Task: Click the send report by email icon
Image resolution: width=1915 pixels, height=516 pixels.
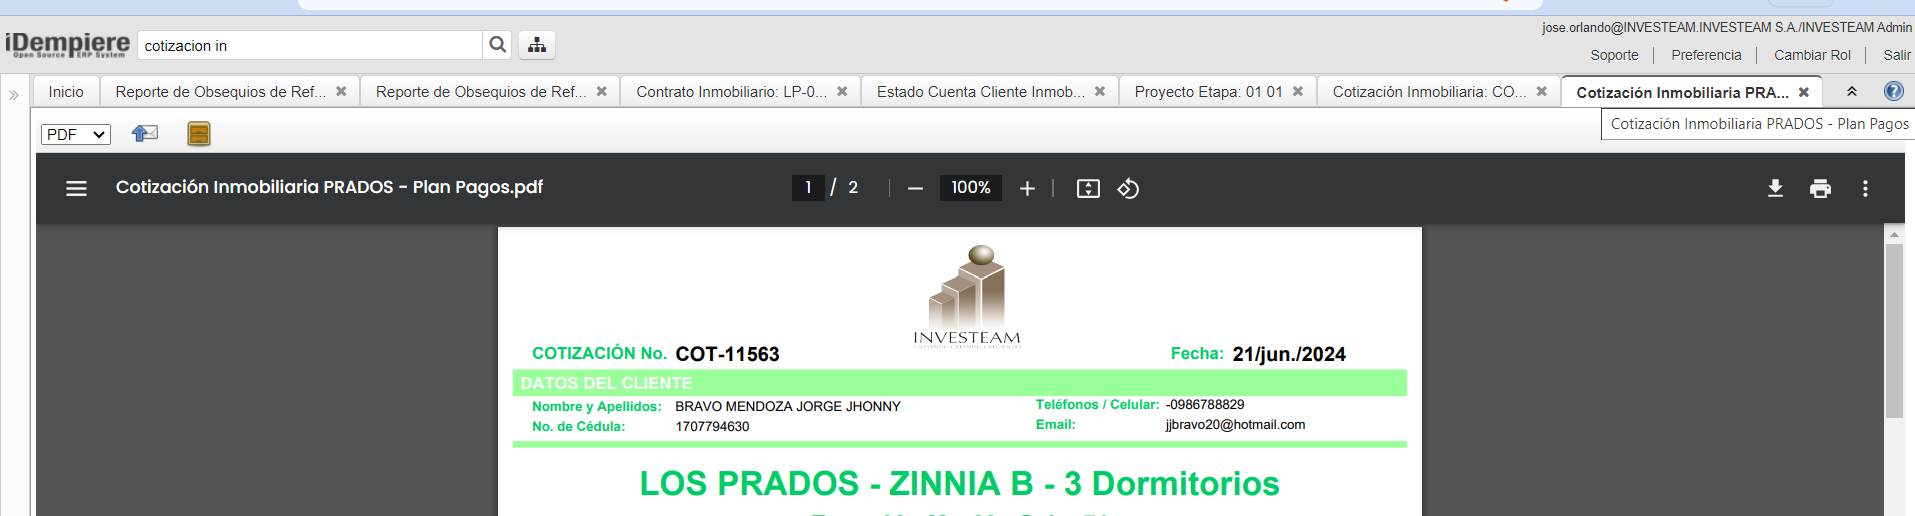Action: pyautogui.click(x=145, y=134)
